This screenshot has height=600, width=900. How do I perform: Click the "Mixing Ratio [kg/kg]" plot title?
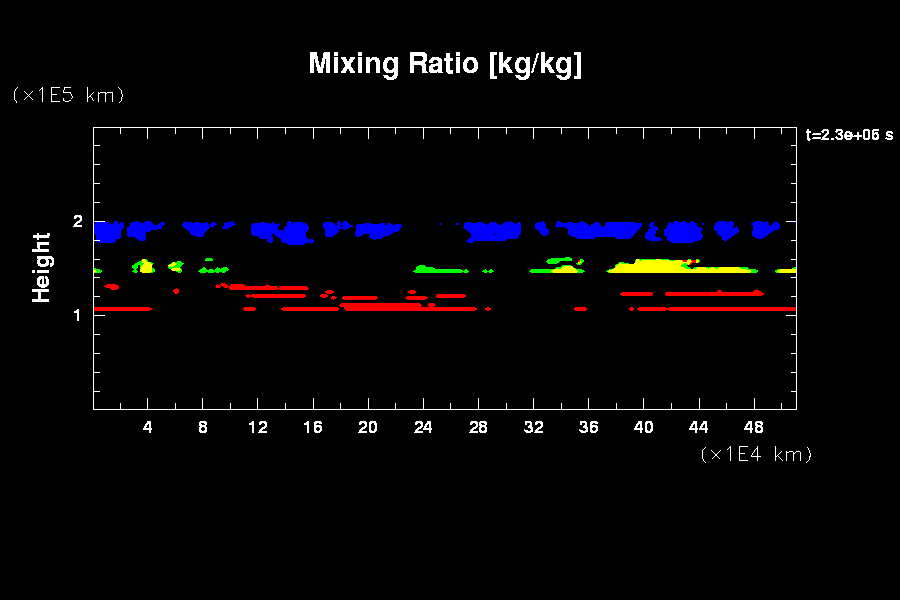(x=445, y=64)
